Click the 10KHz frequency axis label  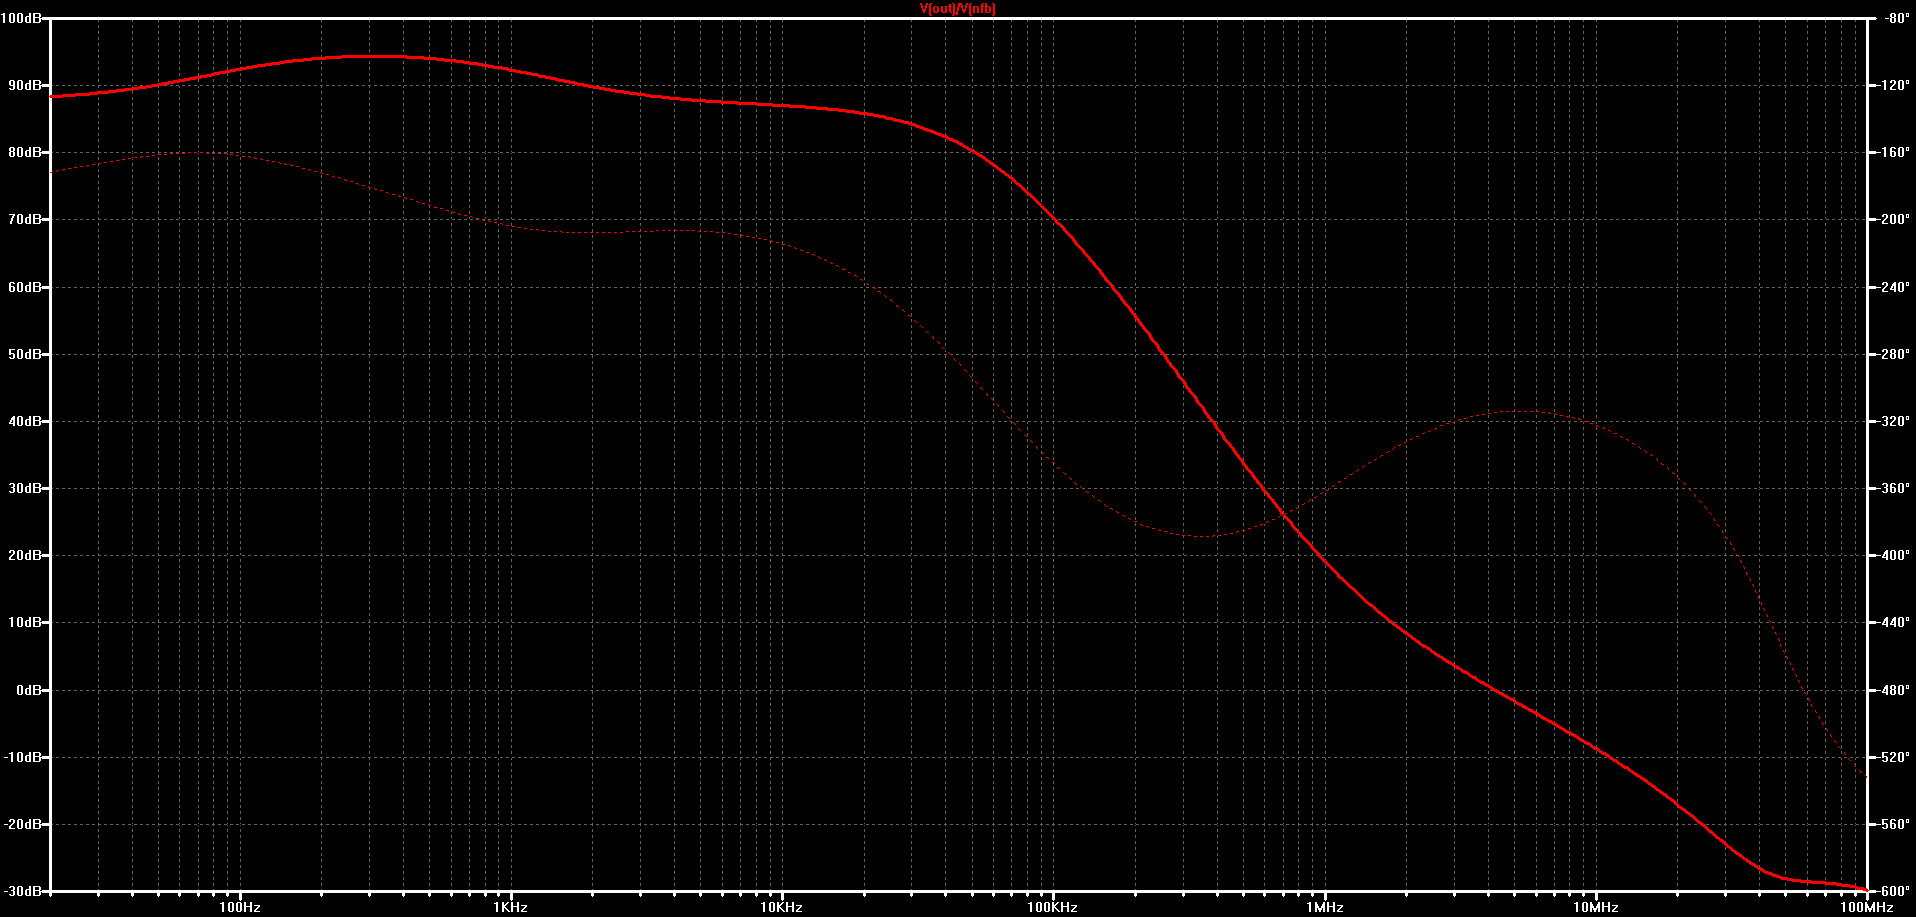pyautogui.click(x=782, y=907)
